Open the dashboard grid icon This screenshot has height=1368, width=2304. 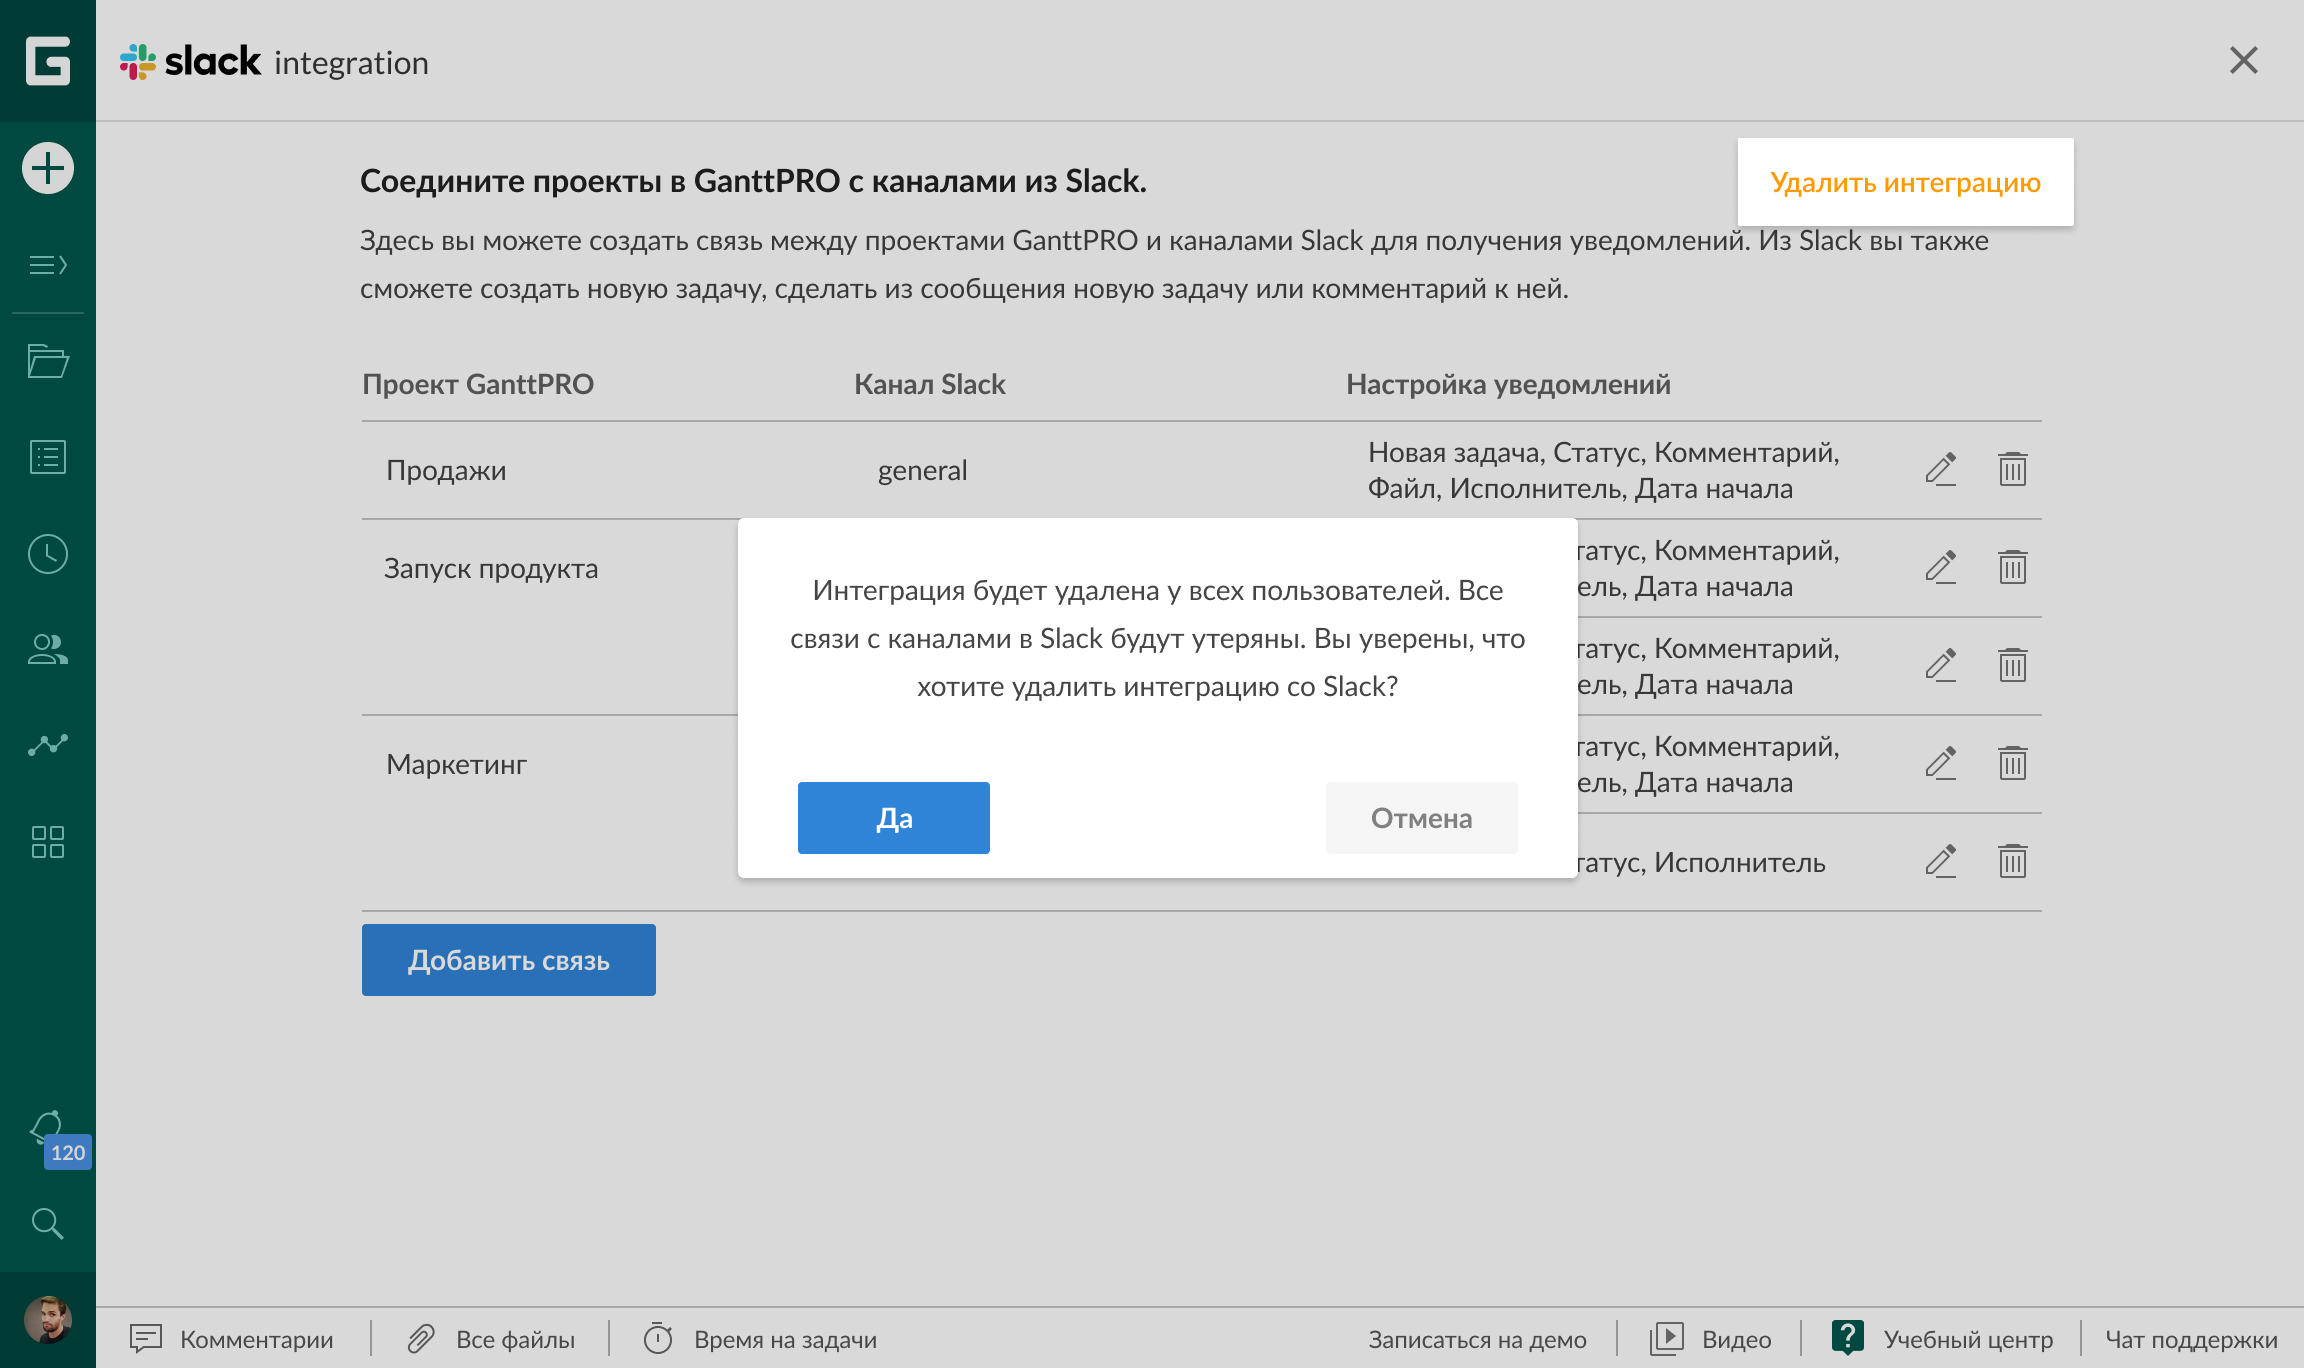point(46,843)
